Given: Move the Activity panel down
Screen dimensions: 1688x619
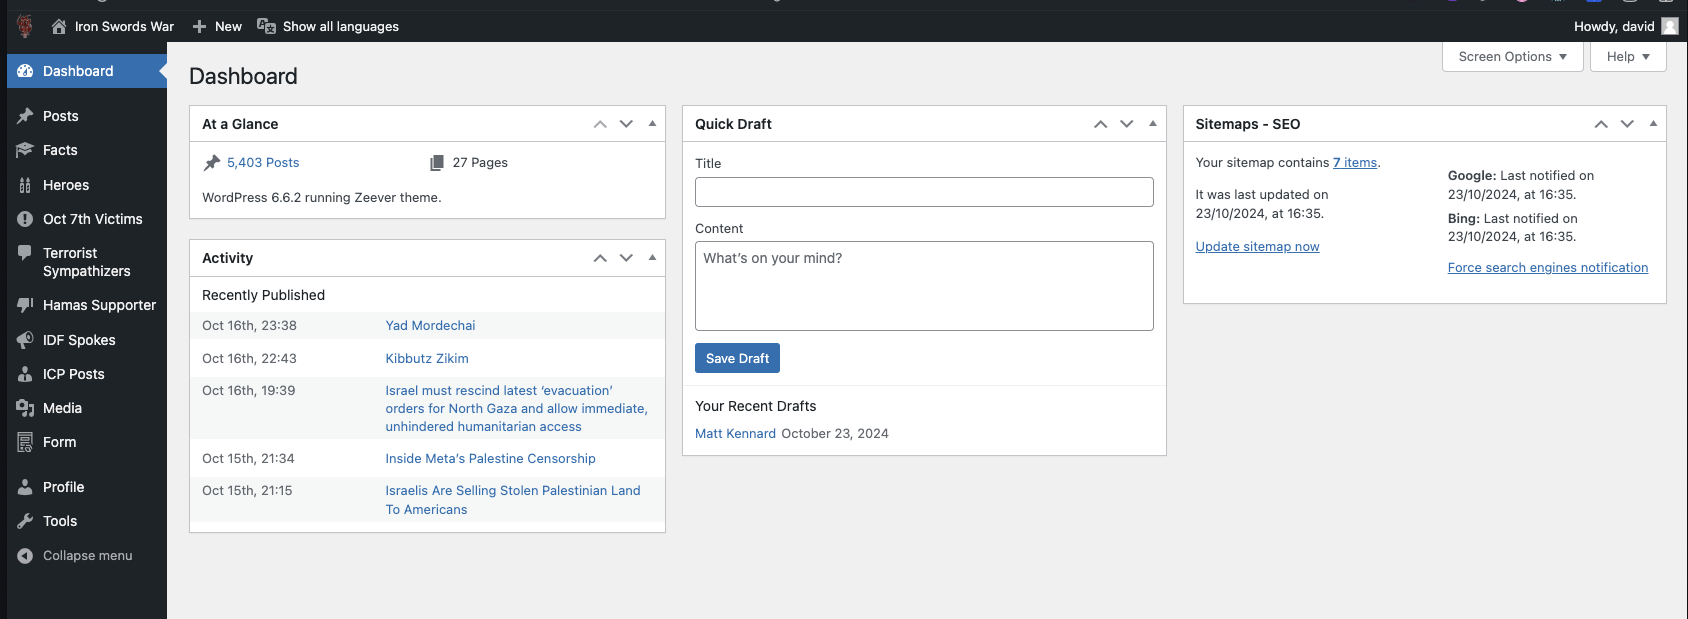Looking at the screenshot, I should (x=626, y=258).
